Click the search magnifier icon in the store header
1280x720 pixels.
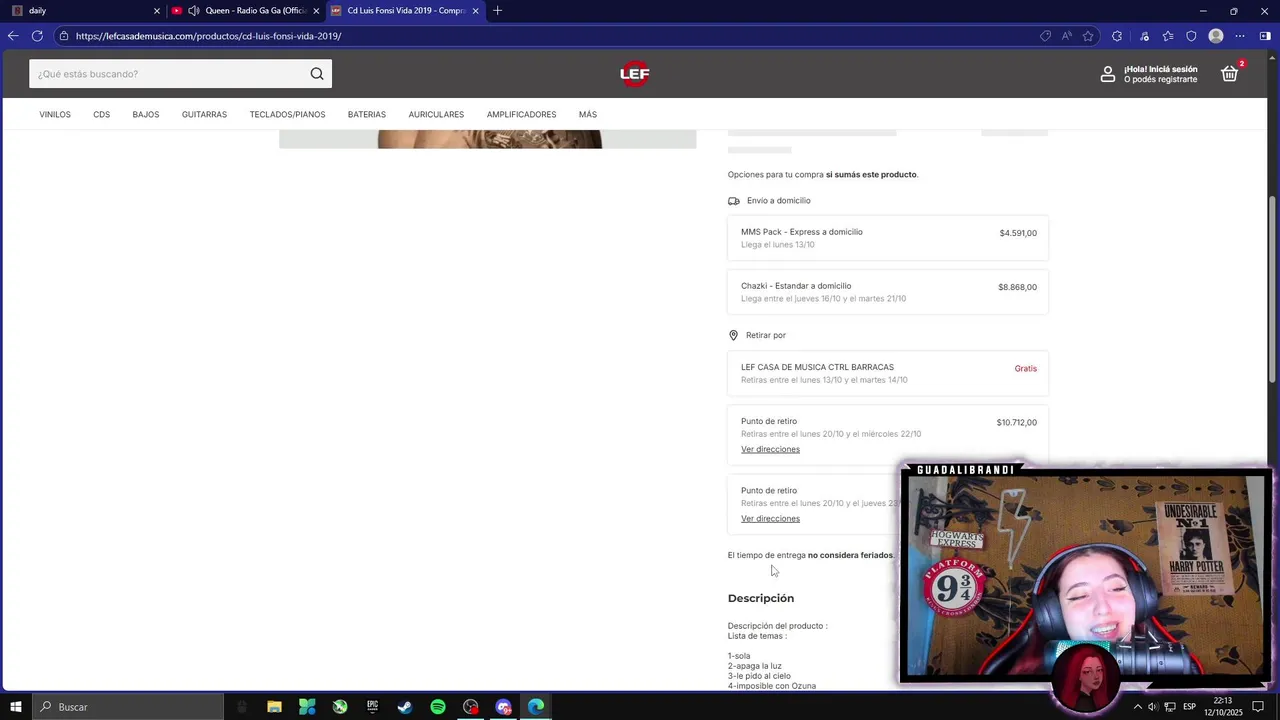tap(317, 74)
